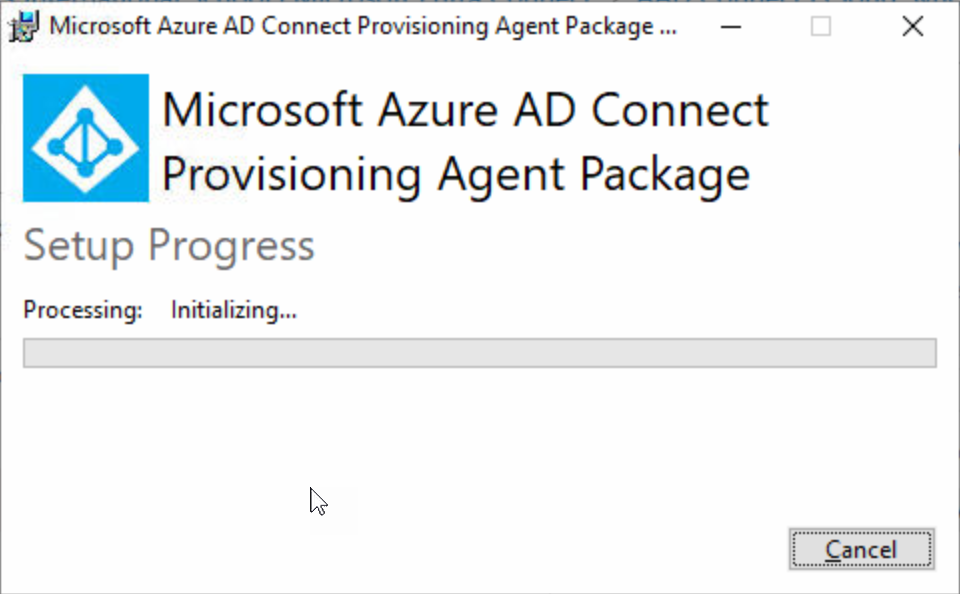Click the word "Agent" in the large heading
This screenshot has height=594, width=960.
click(501, 176)
